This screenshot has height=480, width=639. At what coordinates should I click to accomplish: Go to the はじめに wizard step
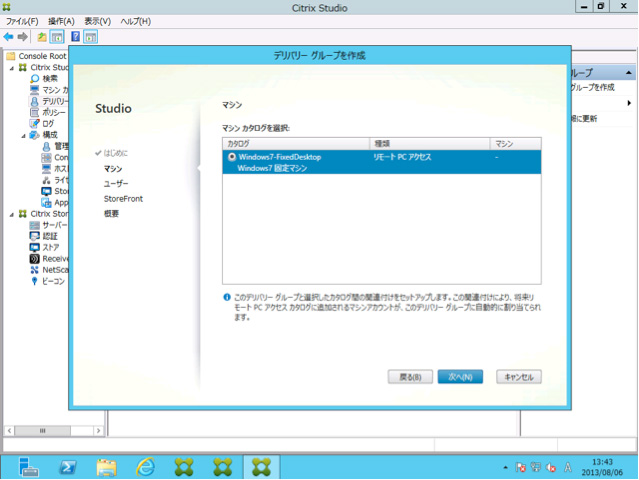pos(115,153)
